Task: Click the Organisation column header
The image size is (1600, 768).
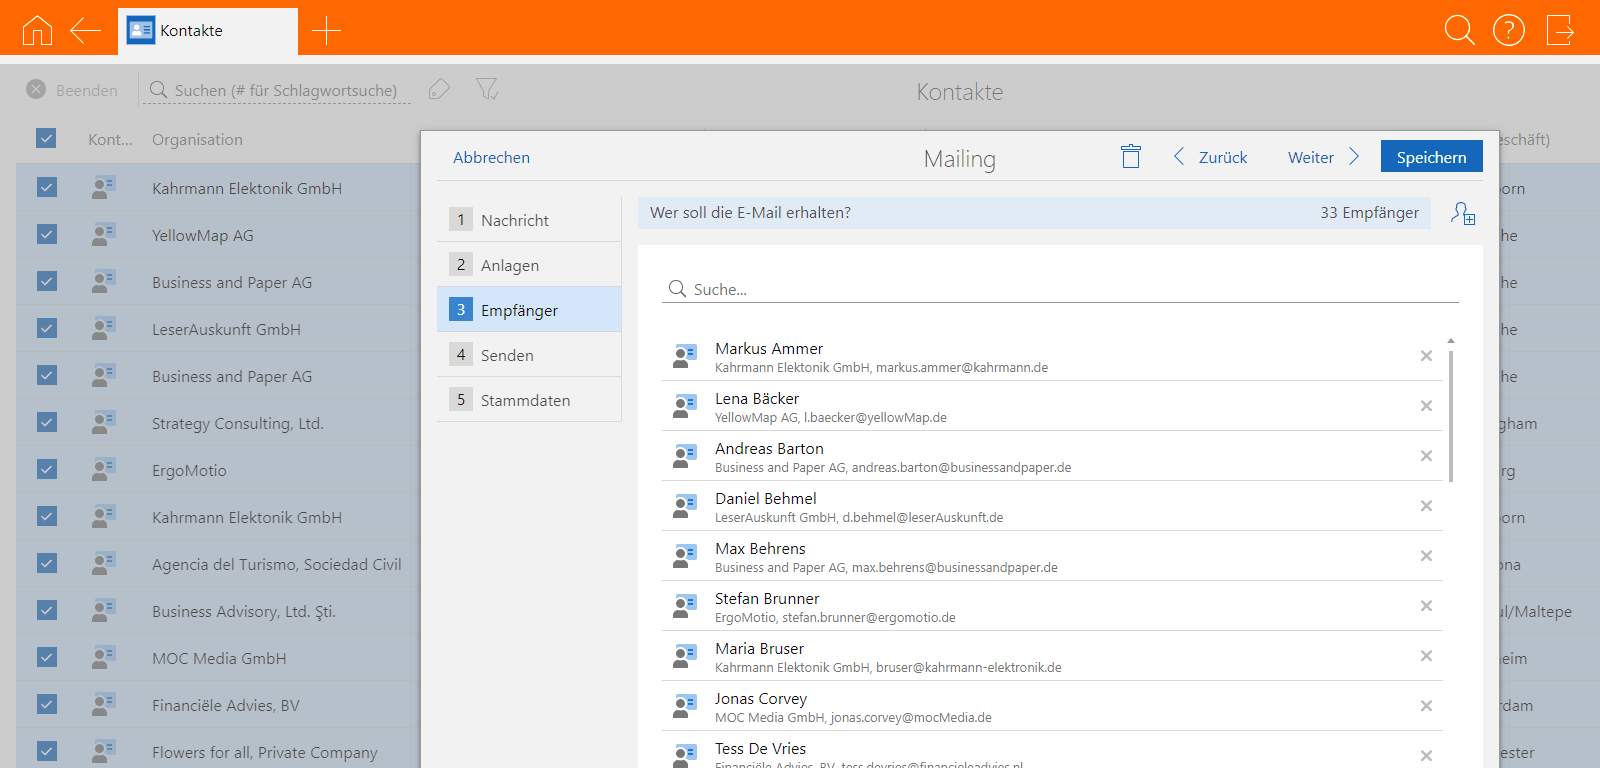Action: click(x=197, y=139)
